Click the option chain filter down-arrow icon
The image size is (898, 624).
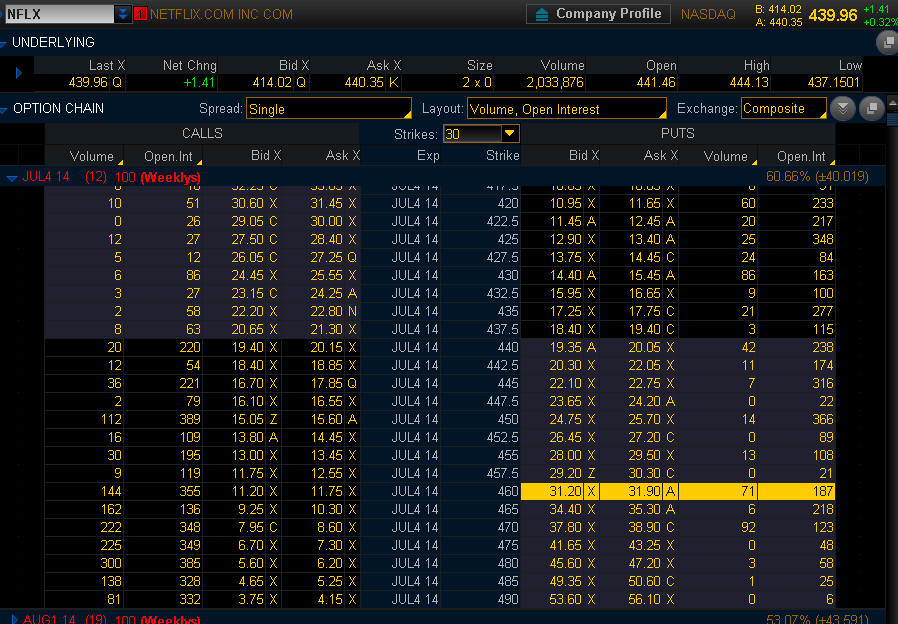[x=844, y=108]
